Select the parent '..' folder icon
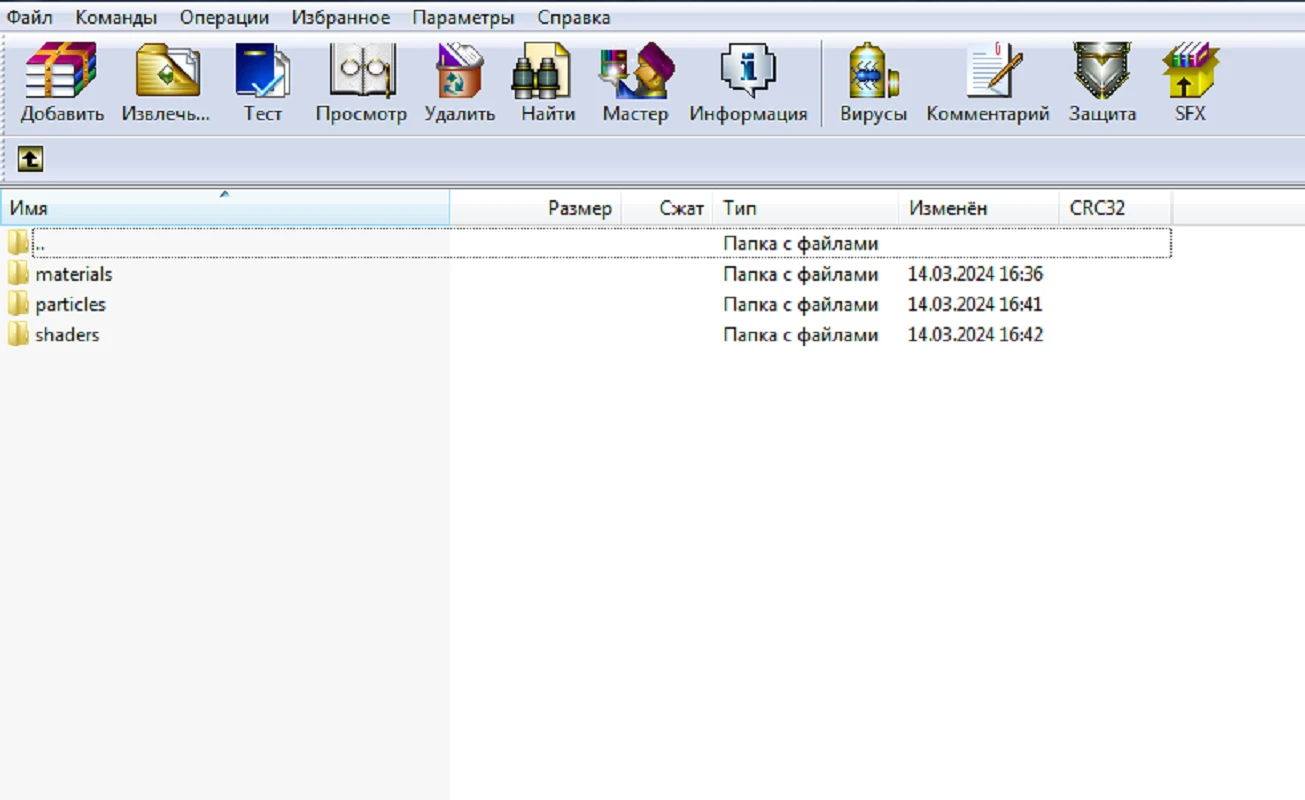This screenshot has width=1305, height=800. click(x=18, y=243)
